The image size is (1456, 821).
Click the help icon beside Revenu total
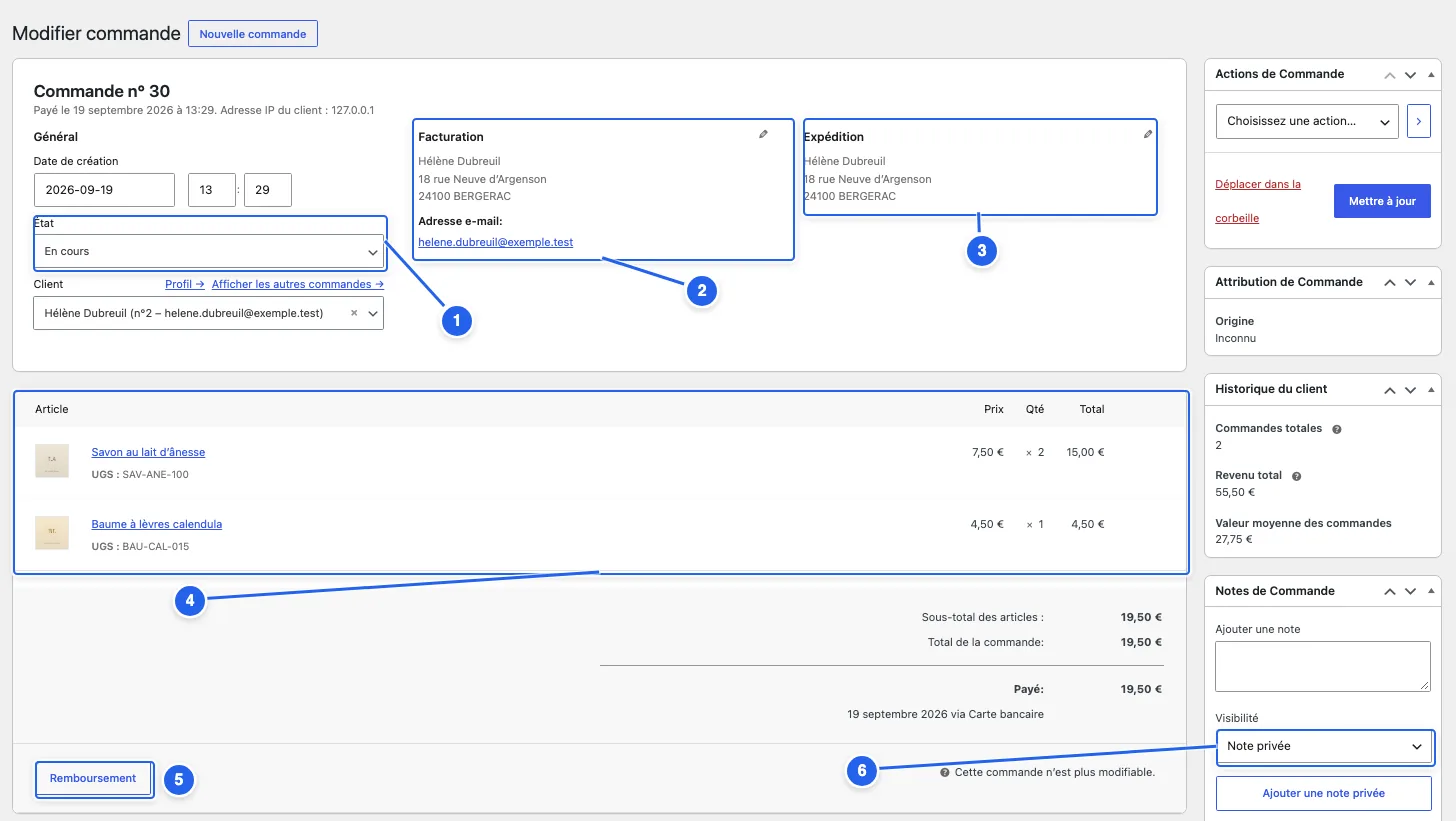pos(1297,477)
